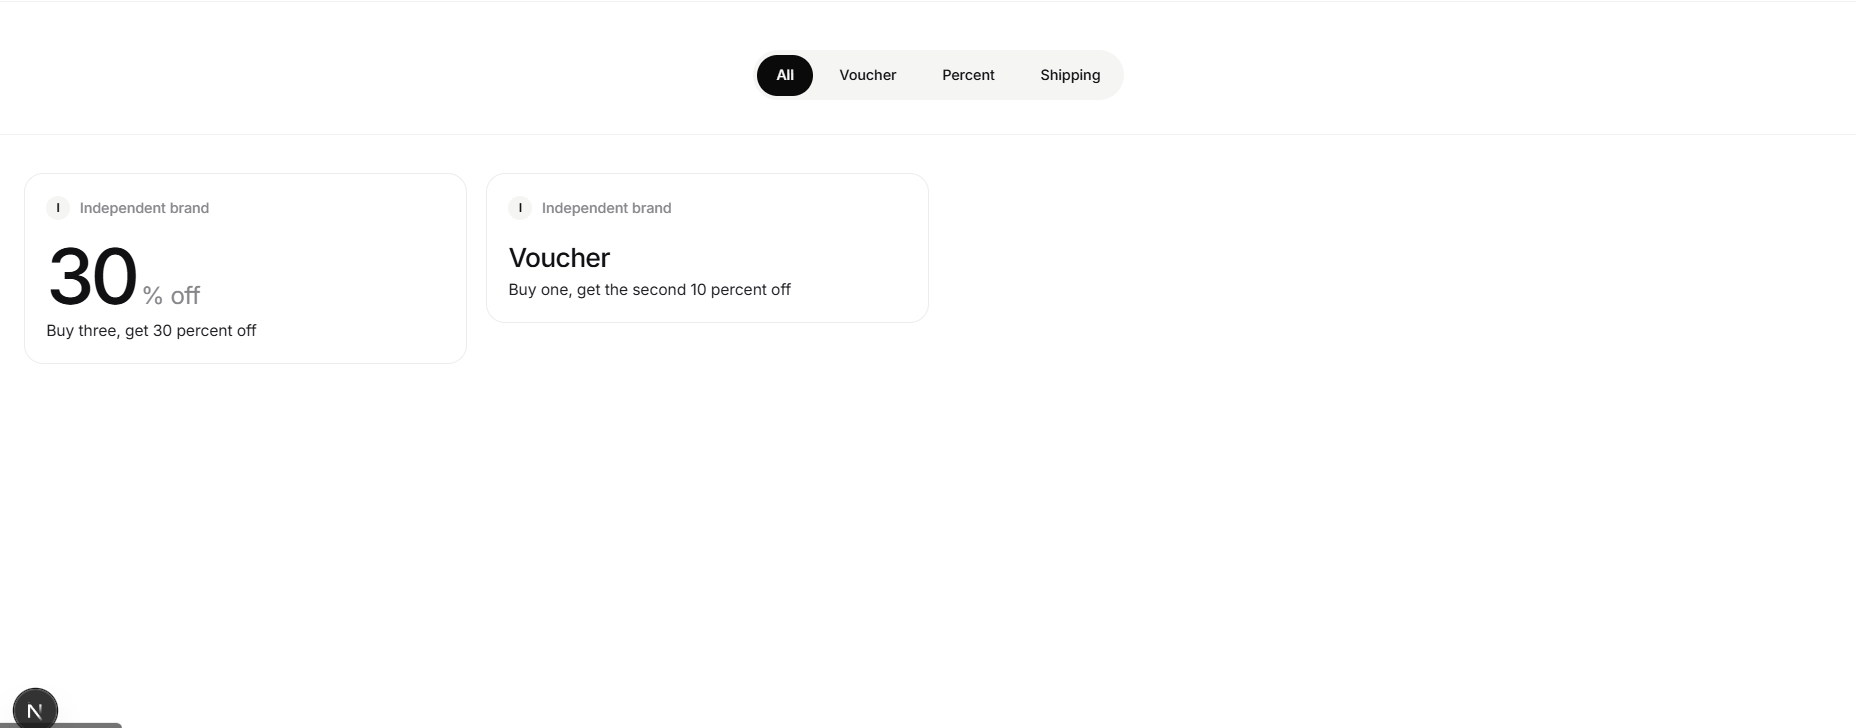Viewport: 1856px width, 728px height.
Task: Click Independent brand label on Voucher card
Action: 606,208
